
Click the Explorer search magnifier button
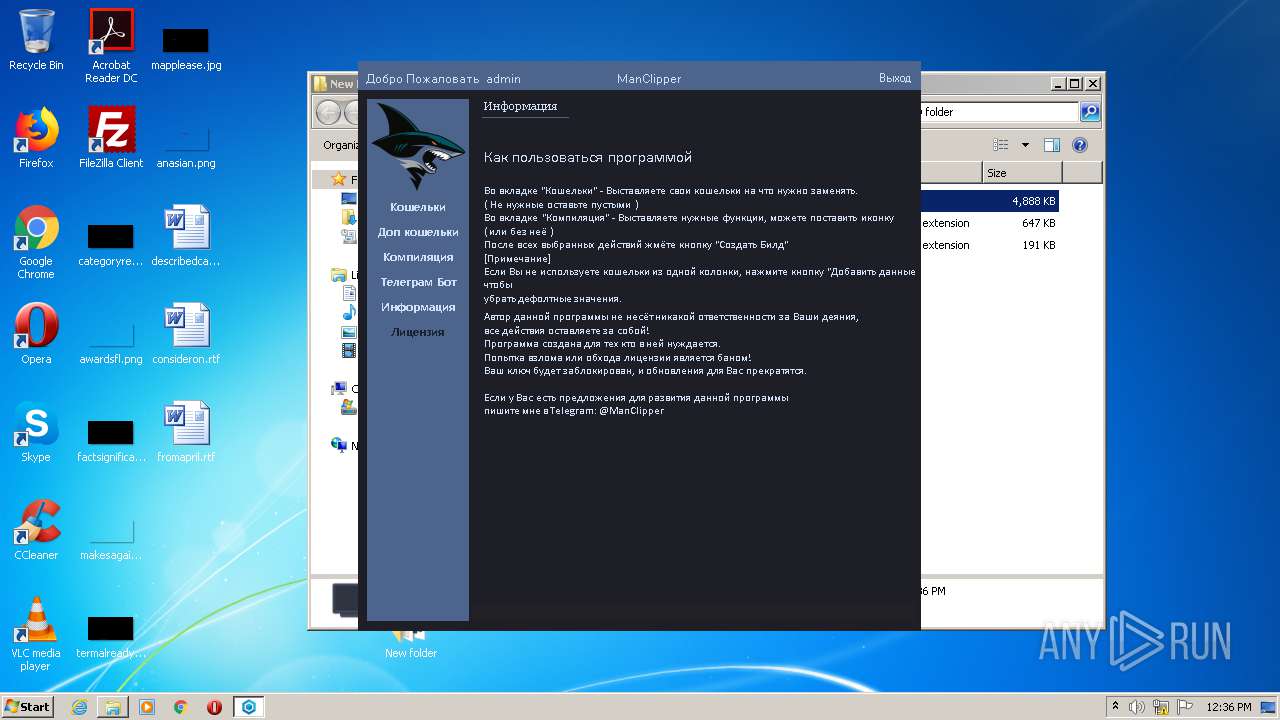pos(1090,112)
